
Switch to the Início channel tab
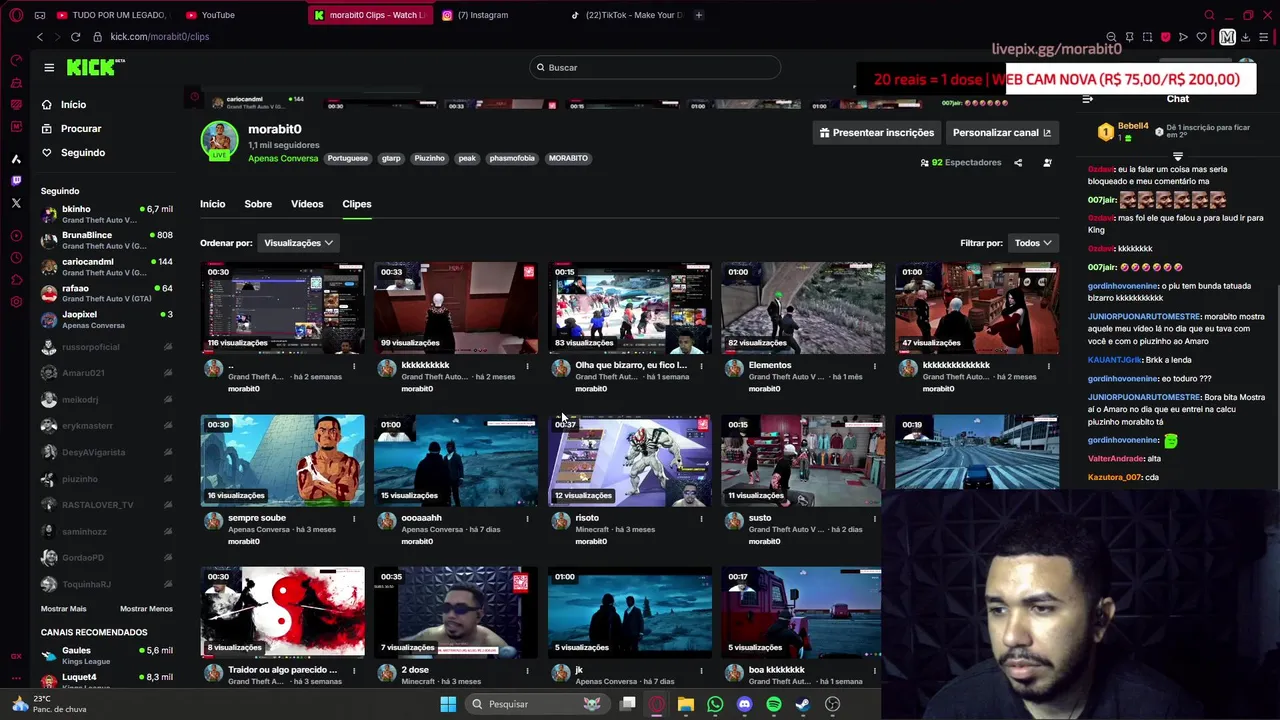click(212, 204)
